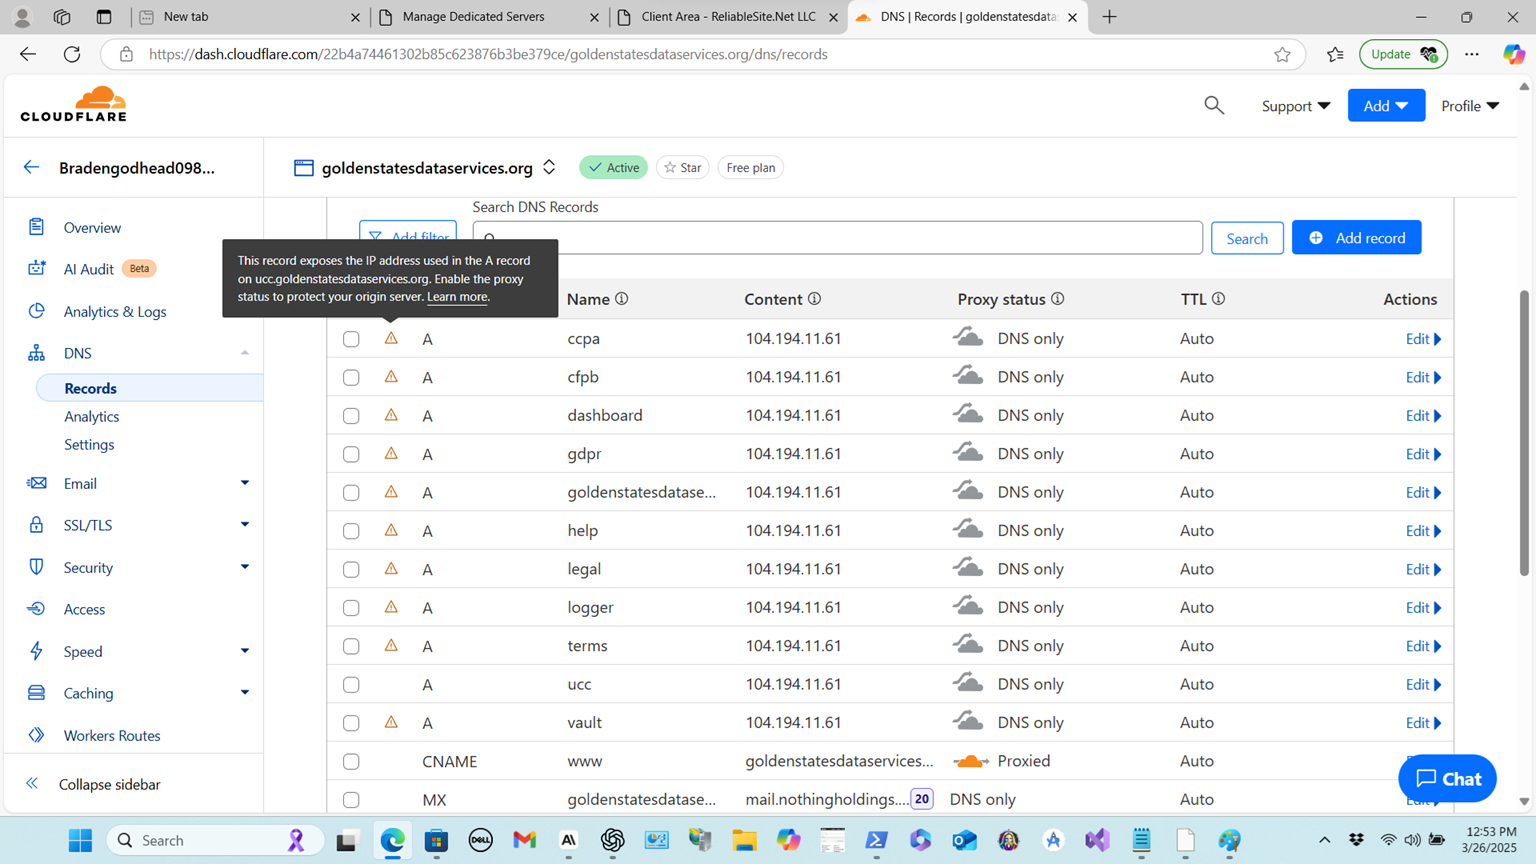Click the browser address bar URL
The image size is (1536, 864).
click(x=488, y=55)
